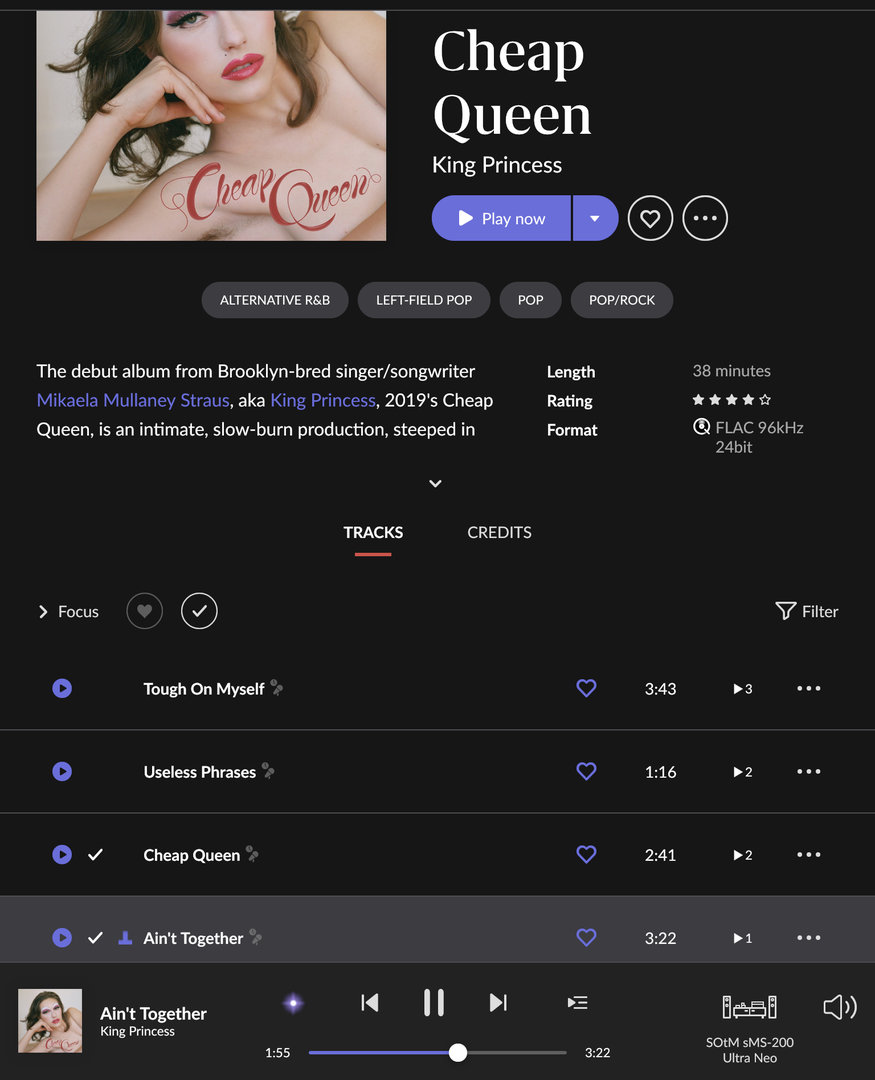Click the Roon Radio sparkle icon
This screenshot has height=1080, width=875.
click(294, 1003)
